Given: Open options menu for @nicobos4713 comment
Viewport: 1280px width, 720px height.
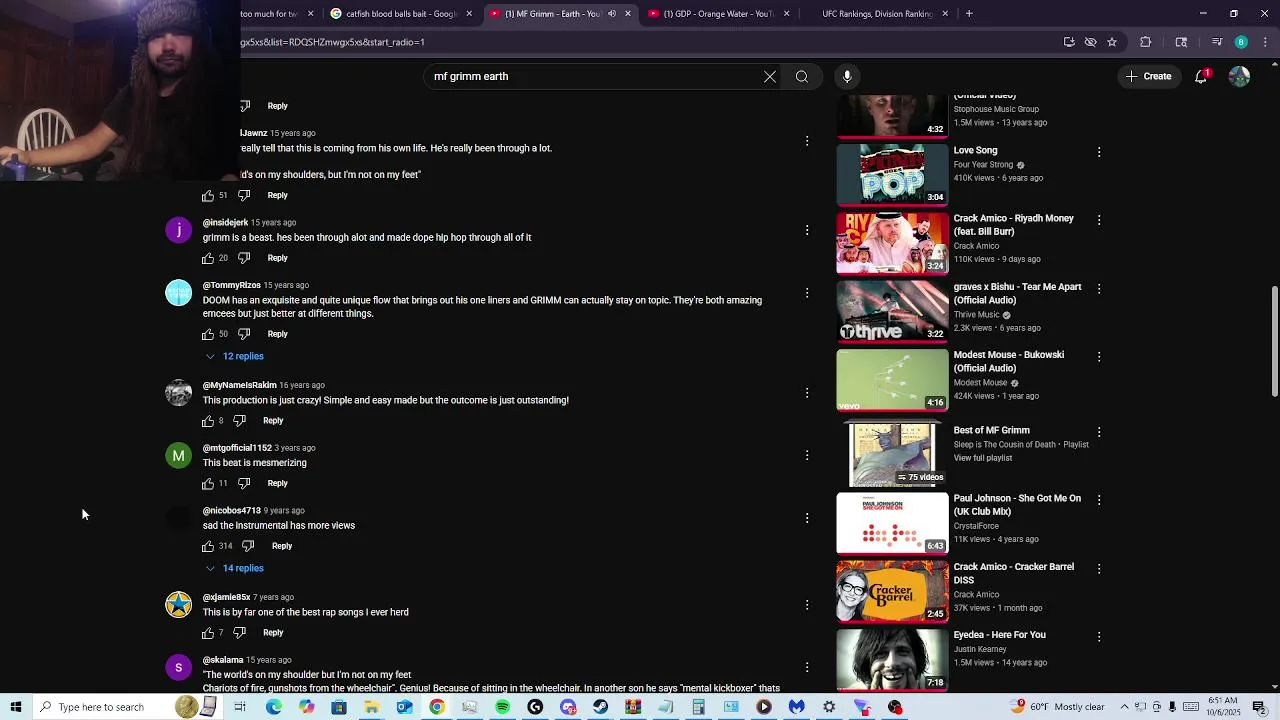Looking at the screenshot, I should coord(807,518).
